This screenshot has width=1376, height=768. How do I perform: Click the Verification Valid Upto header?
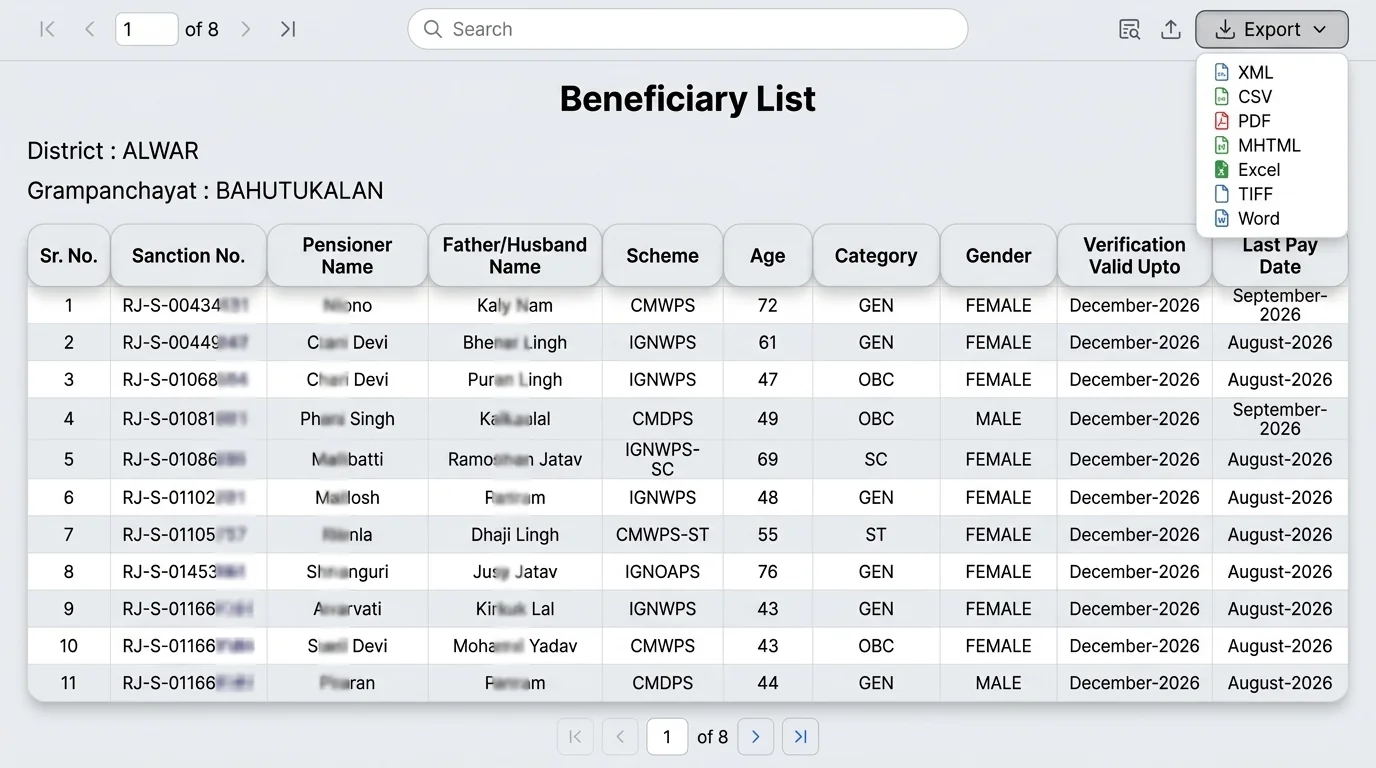pos(1134,256)
